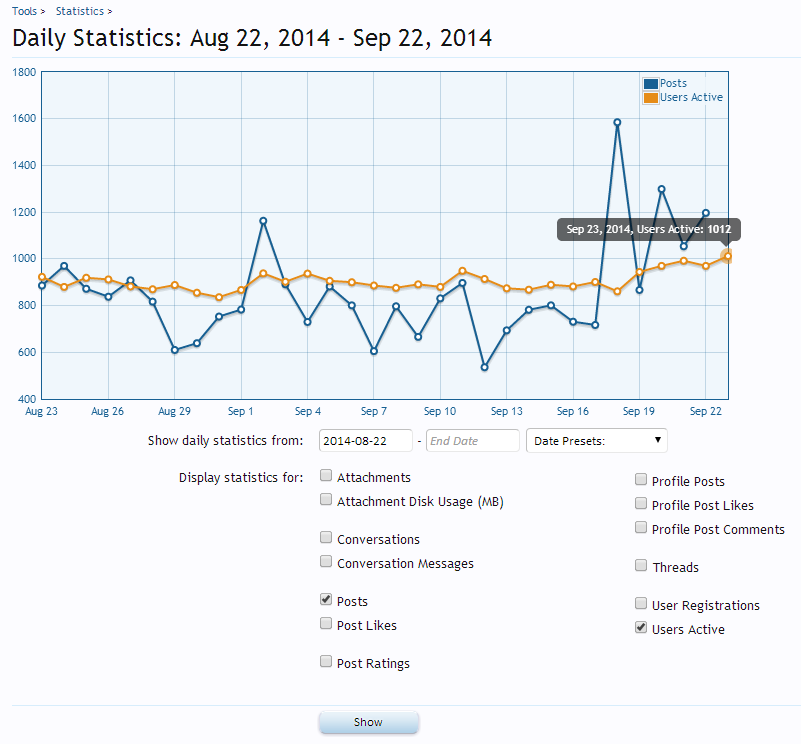Focus the start date field 2014-08-22
The width and height of the screenshot is (801, 744).
[x=365, y=440]
